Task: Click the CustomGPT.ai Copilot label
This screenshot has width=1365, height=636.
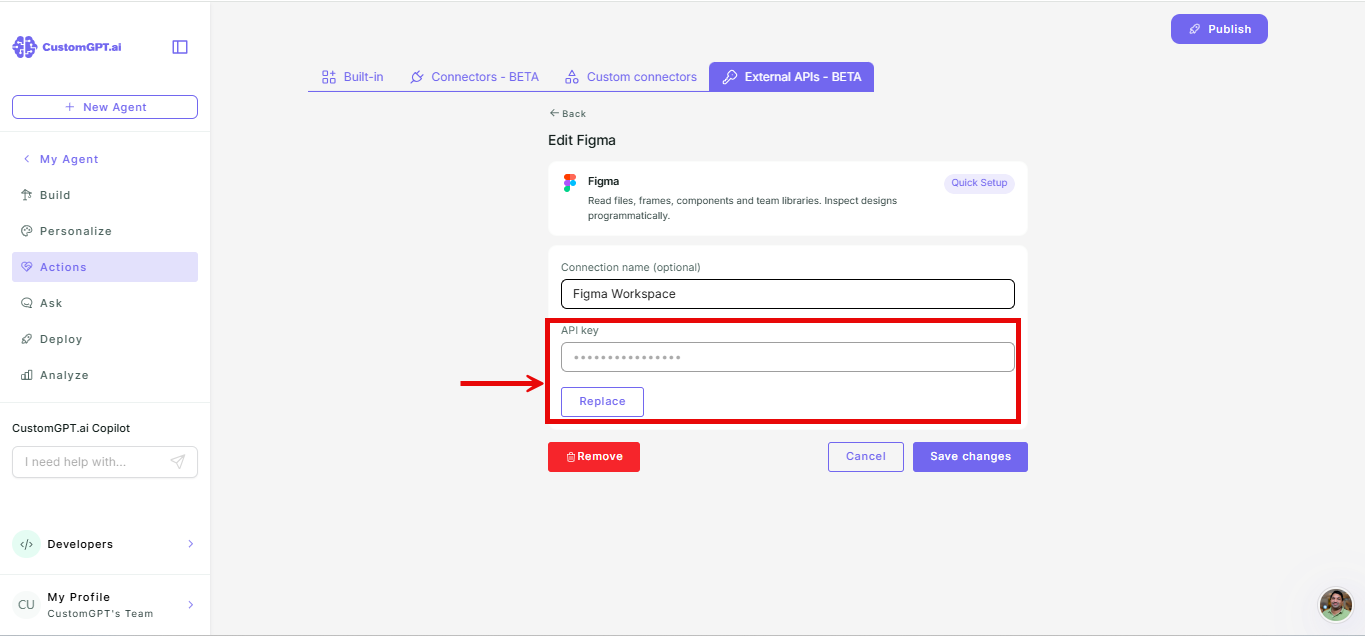Action: (x=71, y=428)
